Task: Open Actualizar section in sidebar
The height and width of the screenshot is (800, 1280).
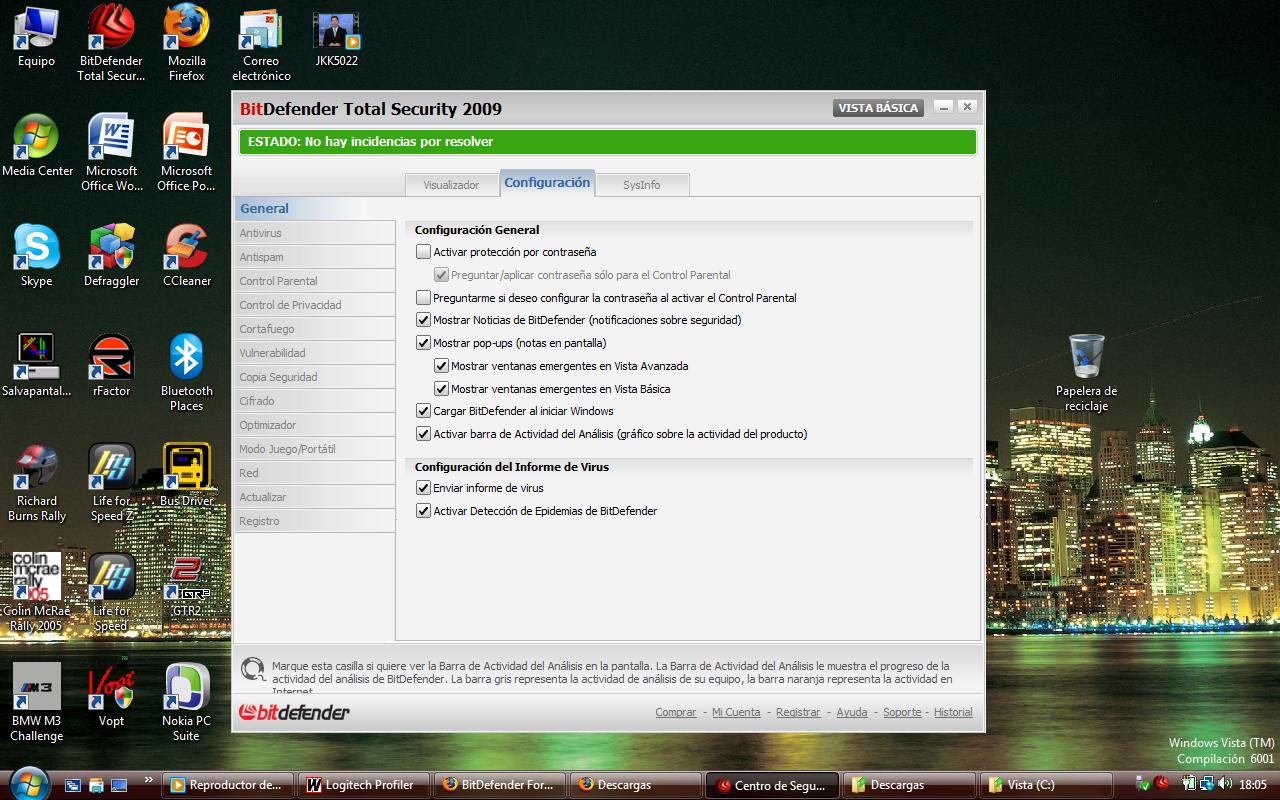Action: (315, 497)
